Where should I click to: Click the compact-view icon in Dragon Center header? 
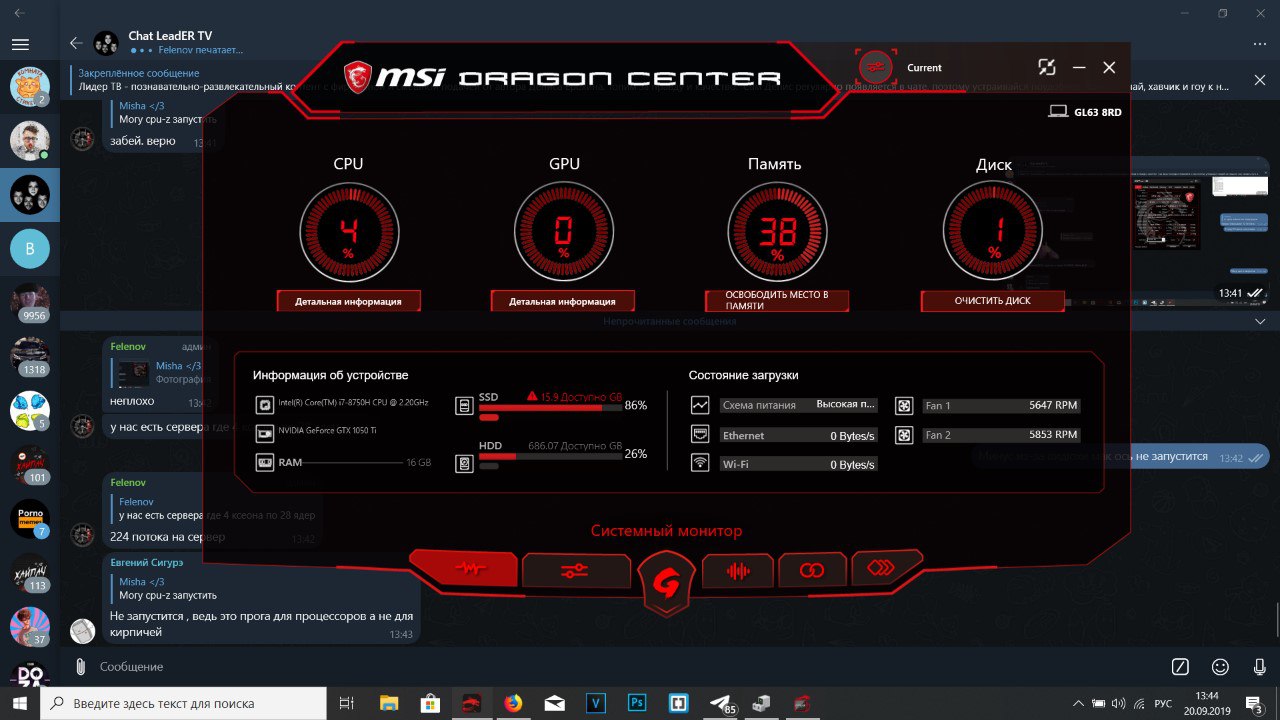click(1047, 67)
